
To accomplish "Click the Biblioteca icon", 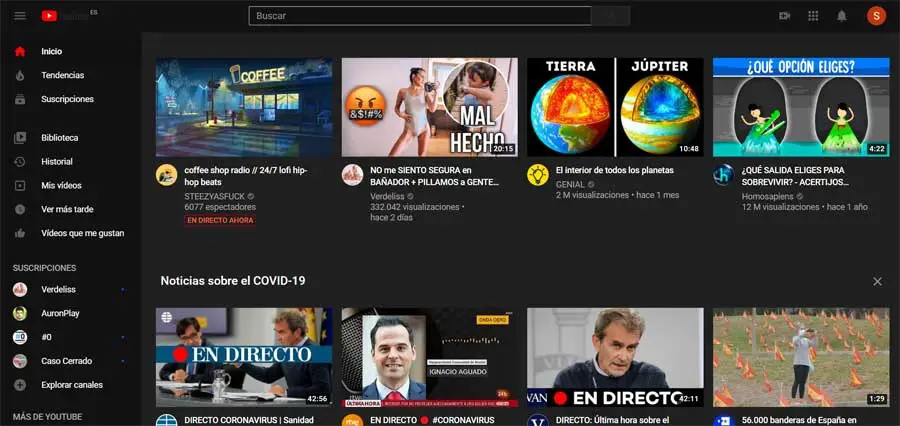I will (x=20, y=138).
